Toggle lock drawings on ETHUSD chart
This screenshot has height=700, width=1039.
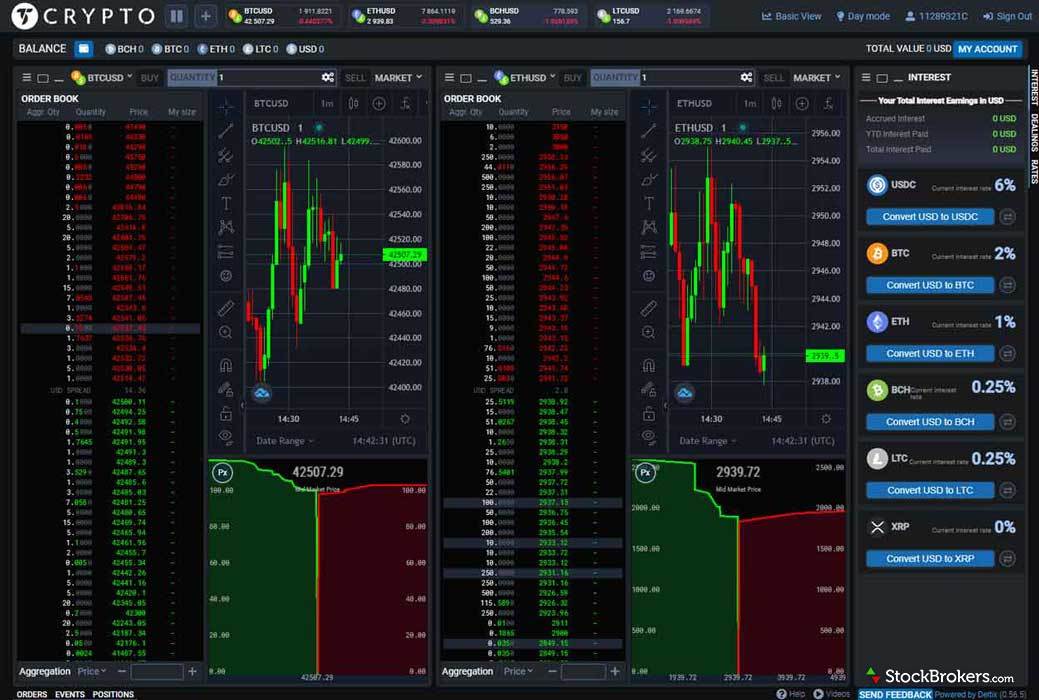point(649,413)
